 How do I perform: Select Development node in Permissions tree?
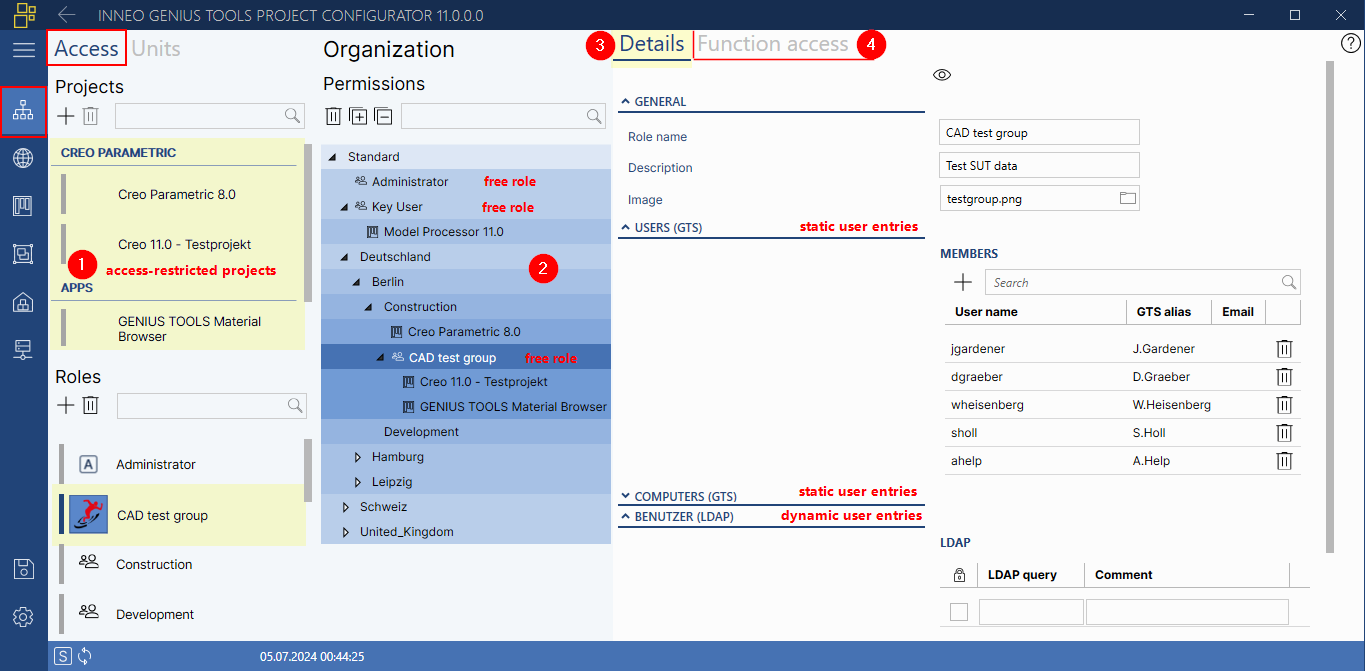point(421,432)
